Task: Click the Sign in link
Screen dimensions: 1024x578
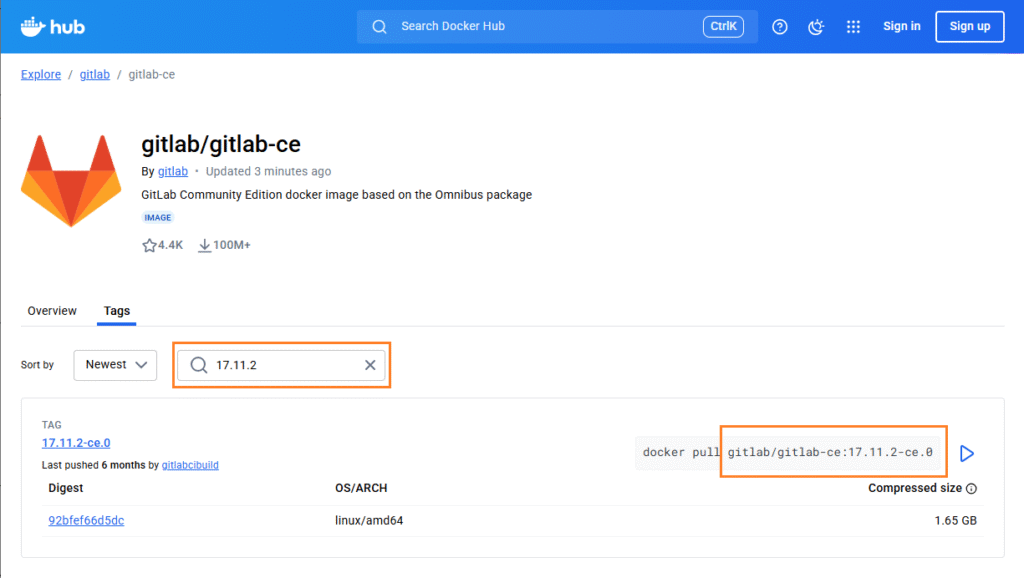Action: coord(901,27)
